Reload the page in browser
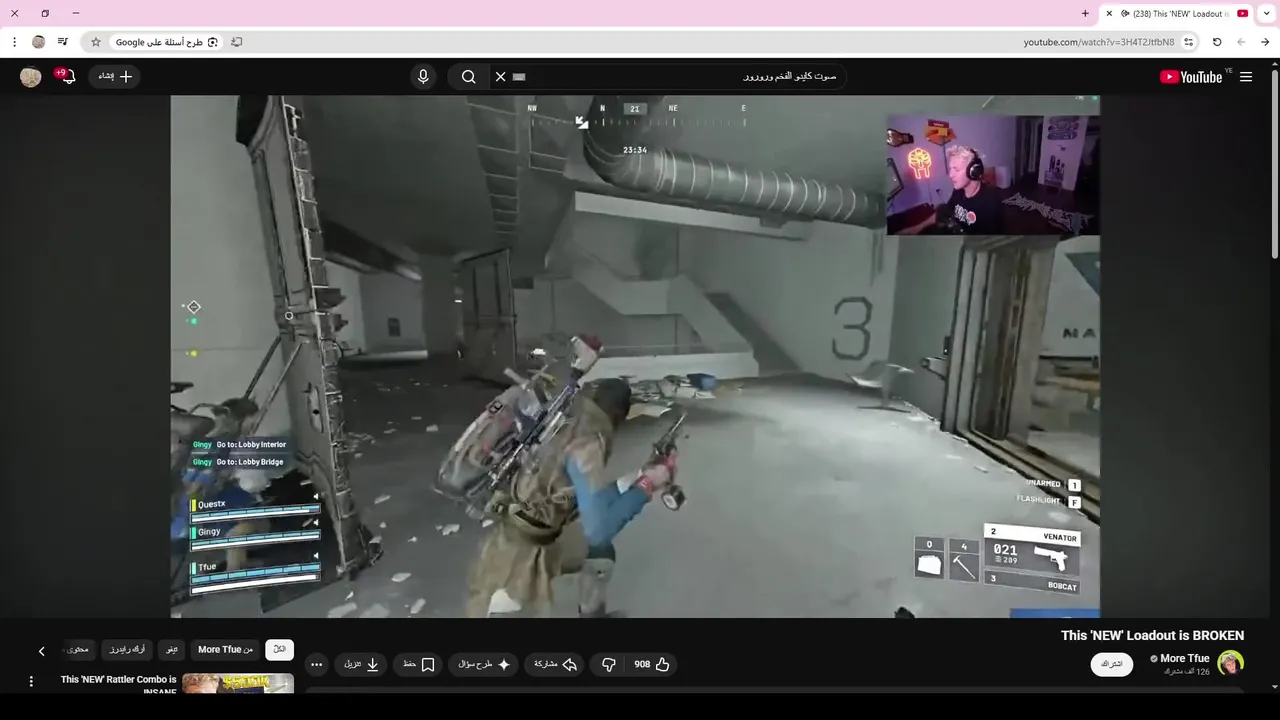This screenshot has height=720, width=1280. 1217,42
